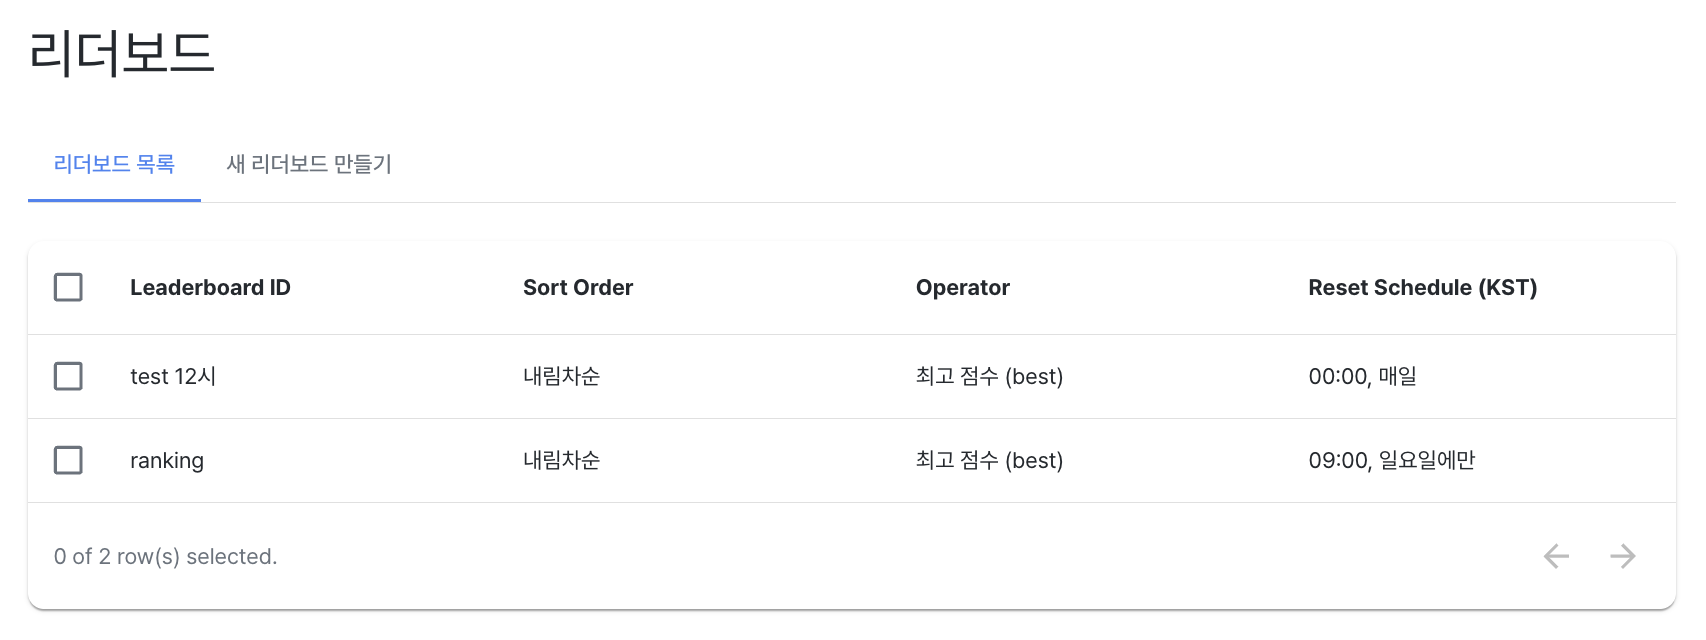Sort by Leaderboard ID column header

coord(210,288)
